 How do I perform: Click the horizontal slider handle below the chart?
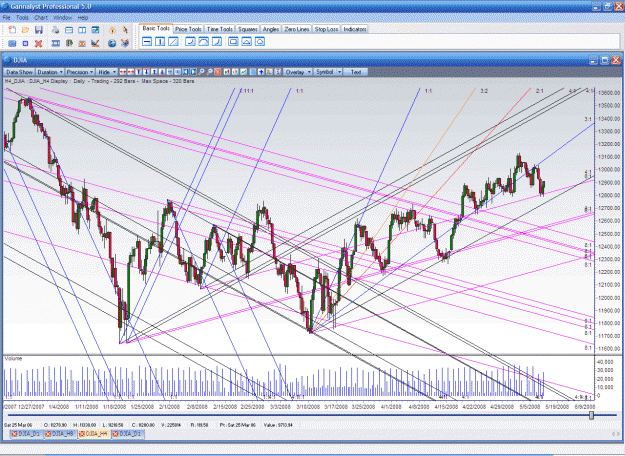coord(592,415)
